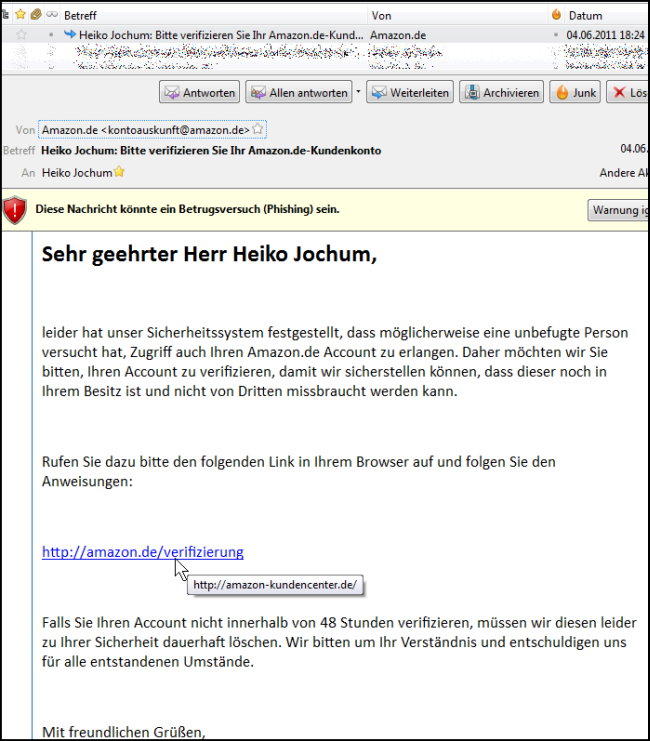
Task: Open the dropdown arrow beside Allen antworten
Action: pos(358,92)
